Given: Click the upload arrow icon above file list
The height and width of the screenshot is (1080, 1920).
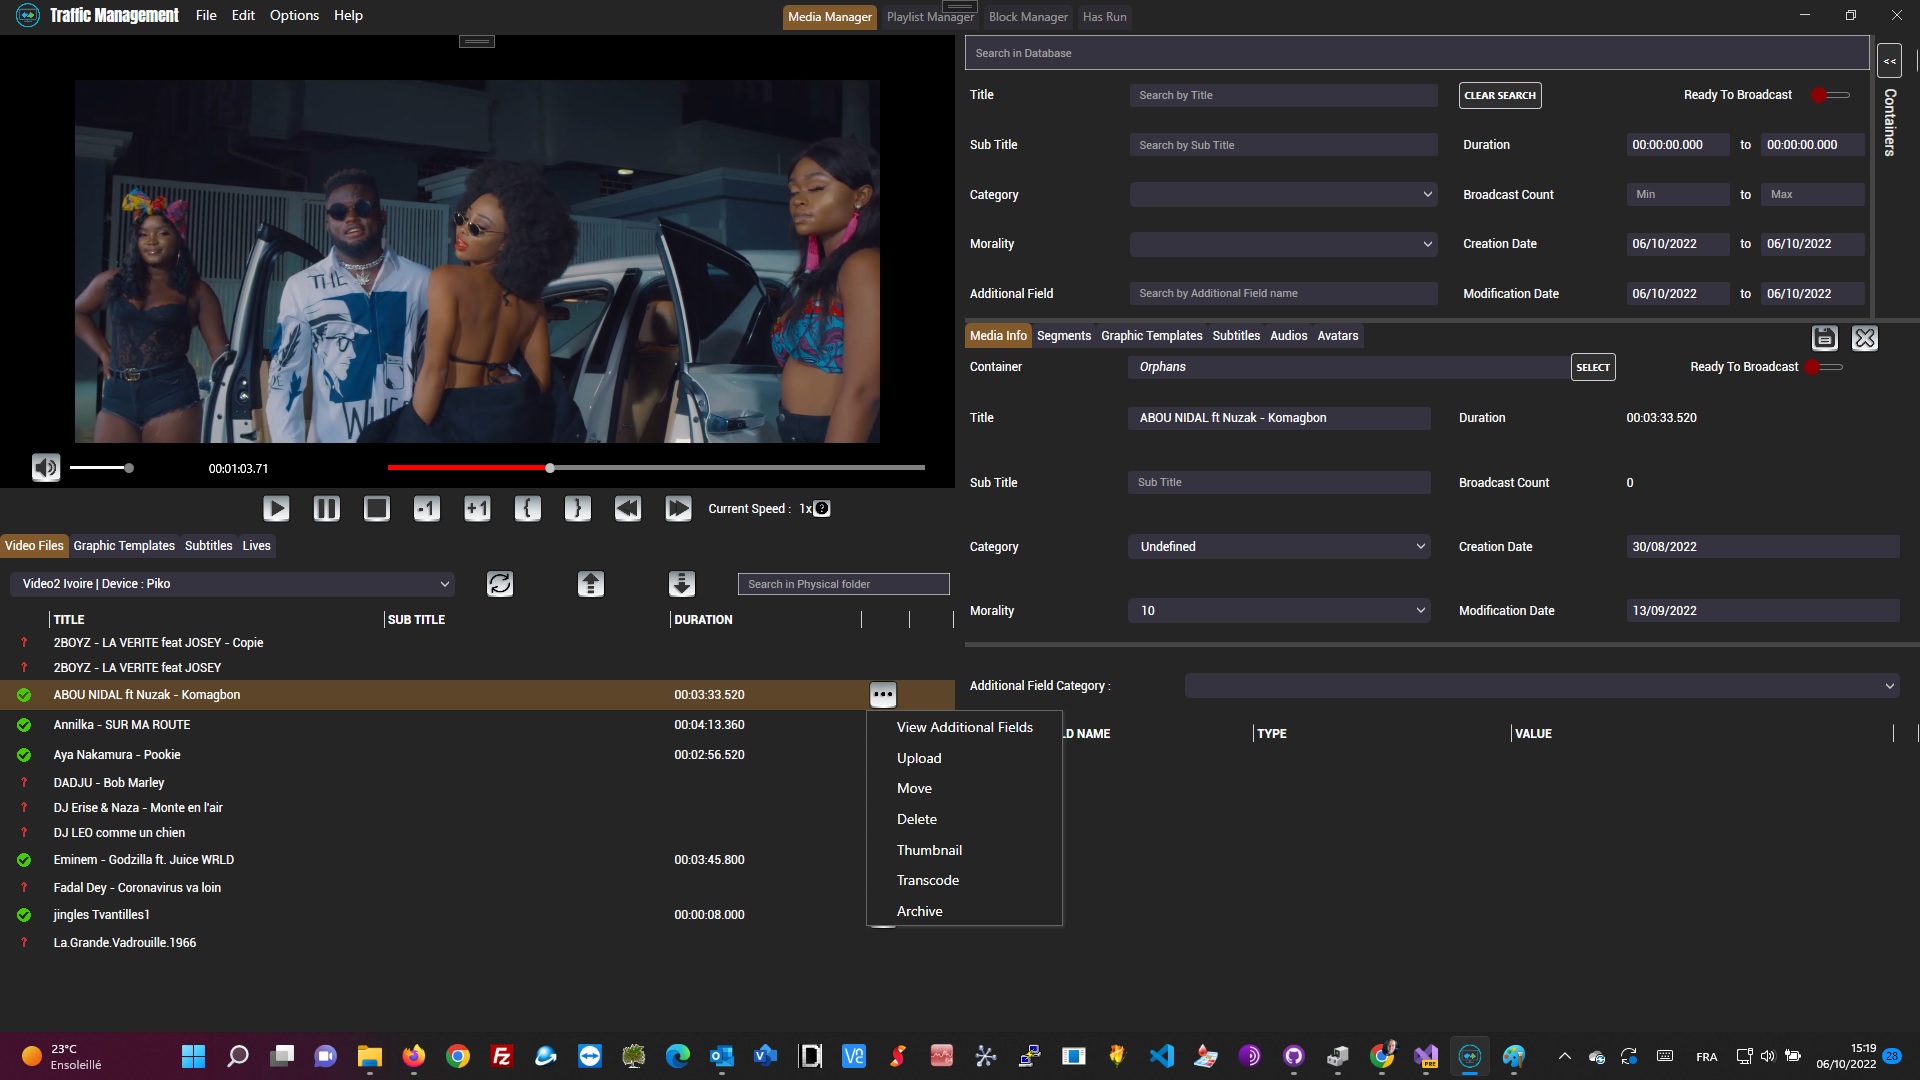Looking at the screenshot, I should (591, 584).
